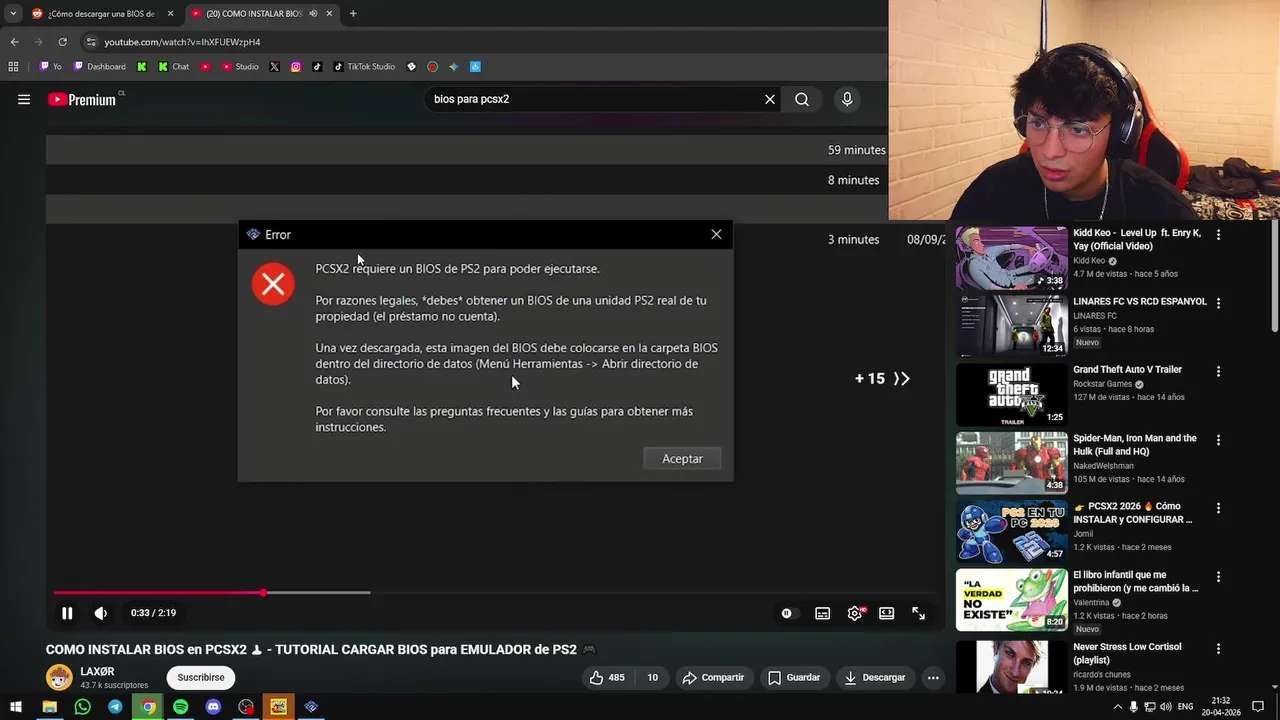The image size is (1280, 720).
Task: Open options for PCSX2 2026 video
Action: click(1218, 508)
